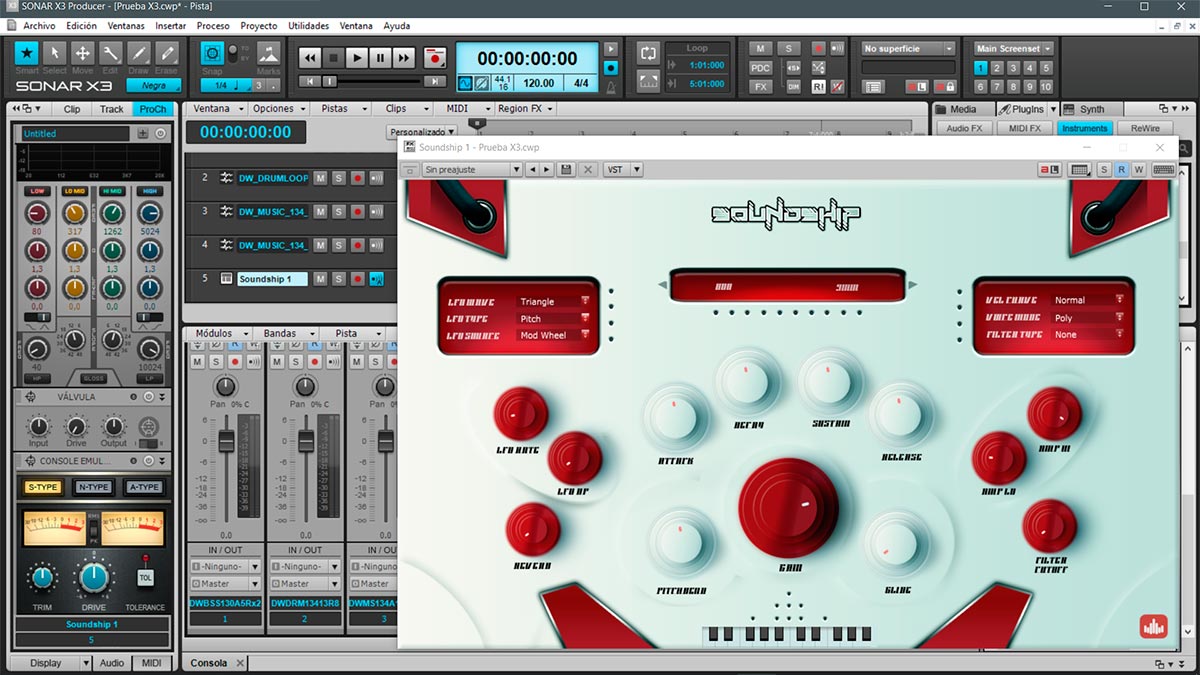Toggle the ProChannel EQ power icon
This screenshot has width=1200, height=675.
tap(161, 133)
